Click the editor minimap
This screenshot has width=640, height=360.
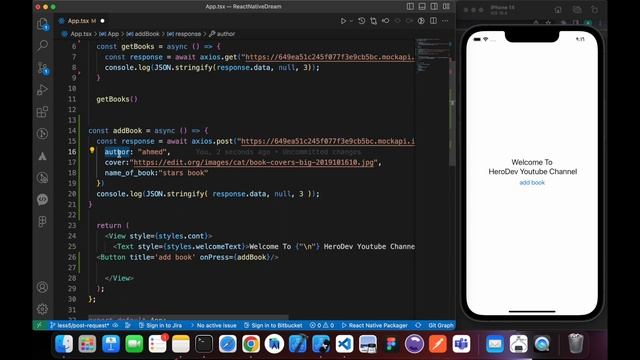(x=433, y=55)
